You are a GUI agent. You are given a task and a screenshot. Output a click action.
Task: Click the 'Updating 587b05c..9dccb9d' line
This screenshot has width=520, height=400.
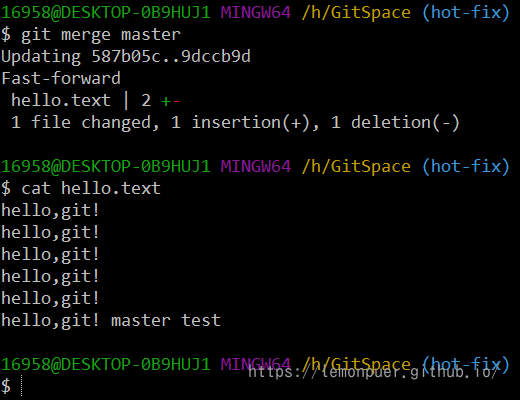coord(126,57)
